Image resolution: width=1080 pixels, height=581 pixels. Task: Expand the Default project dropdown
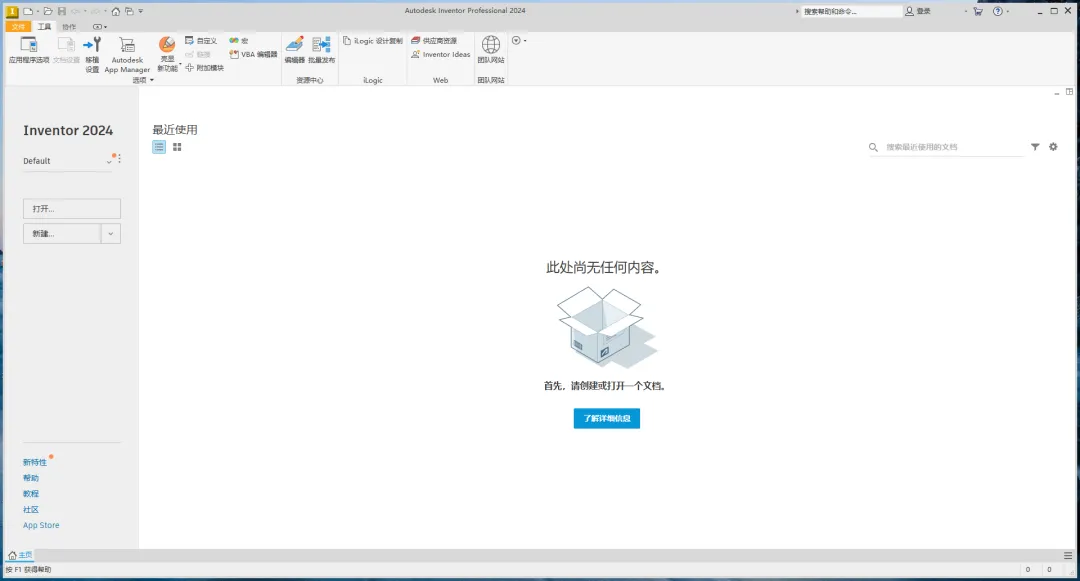click(x=109, y=161)
